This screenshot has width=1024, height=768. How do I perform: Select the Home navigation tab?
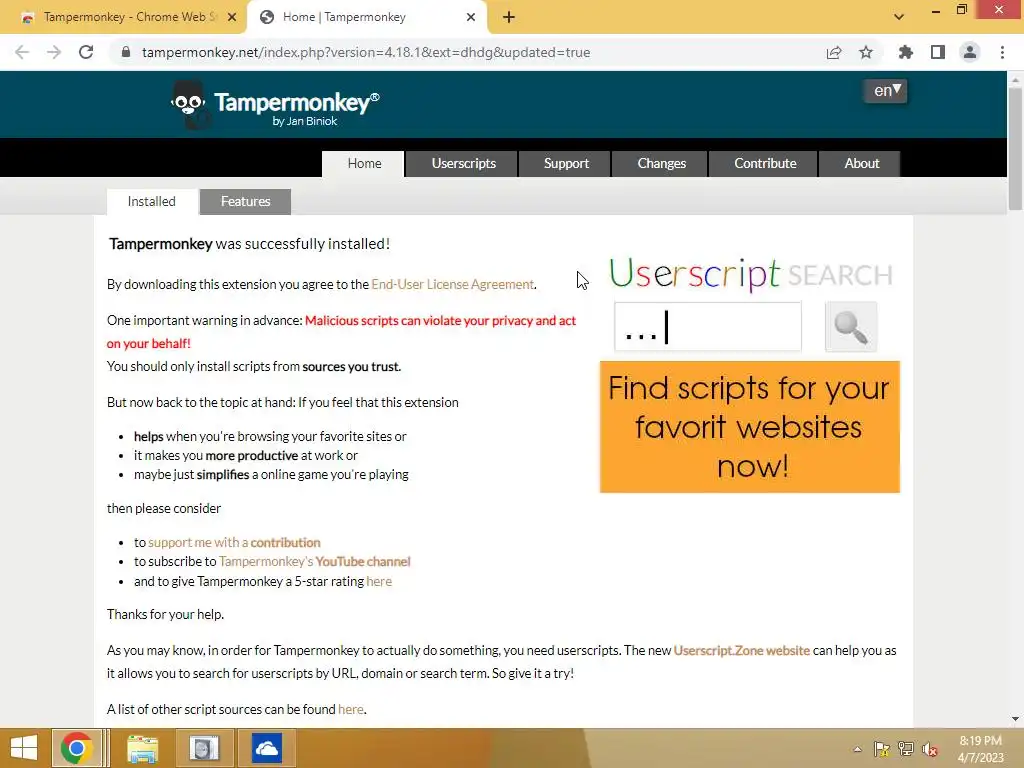(364, 163)
